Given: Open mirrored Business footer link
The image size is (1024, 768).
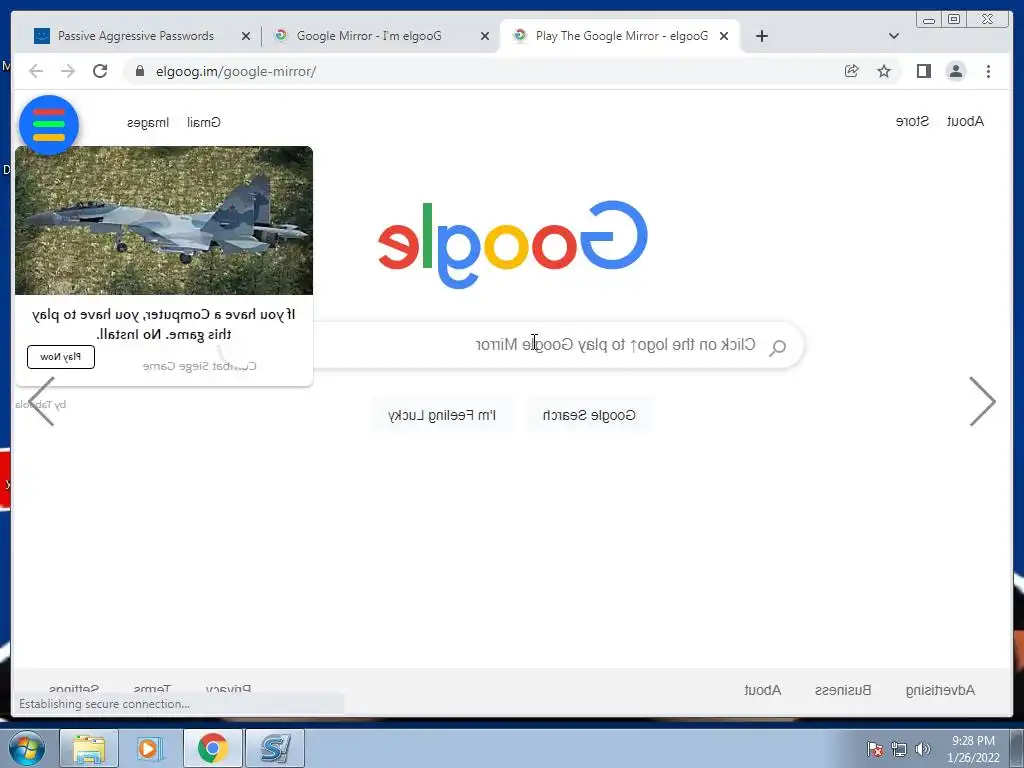Looking at the screenshot, I should (x=842, y=690).
